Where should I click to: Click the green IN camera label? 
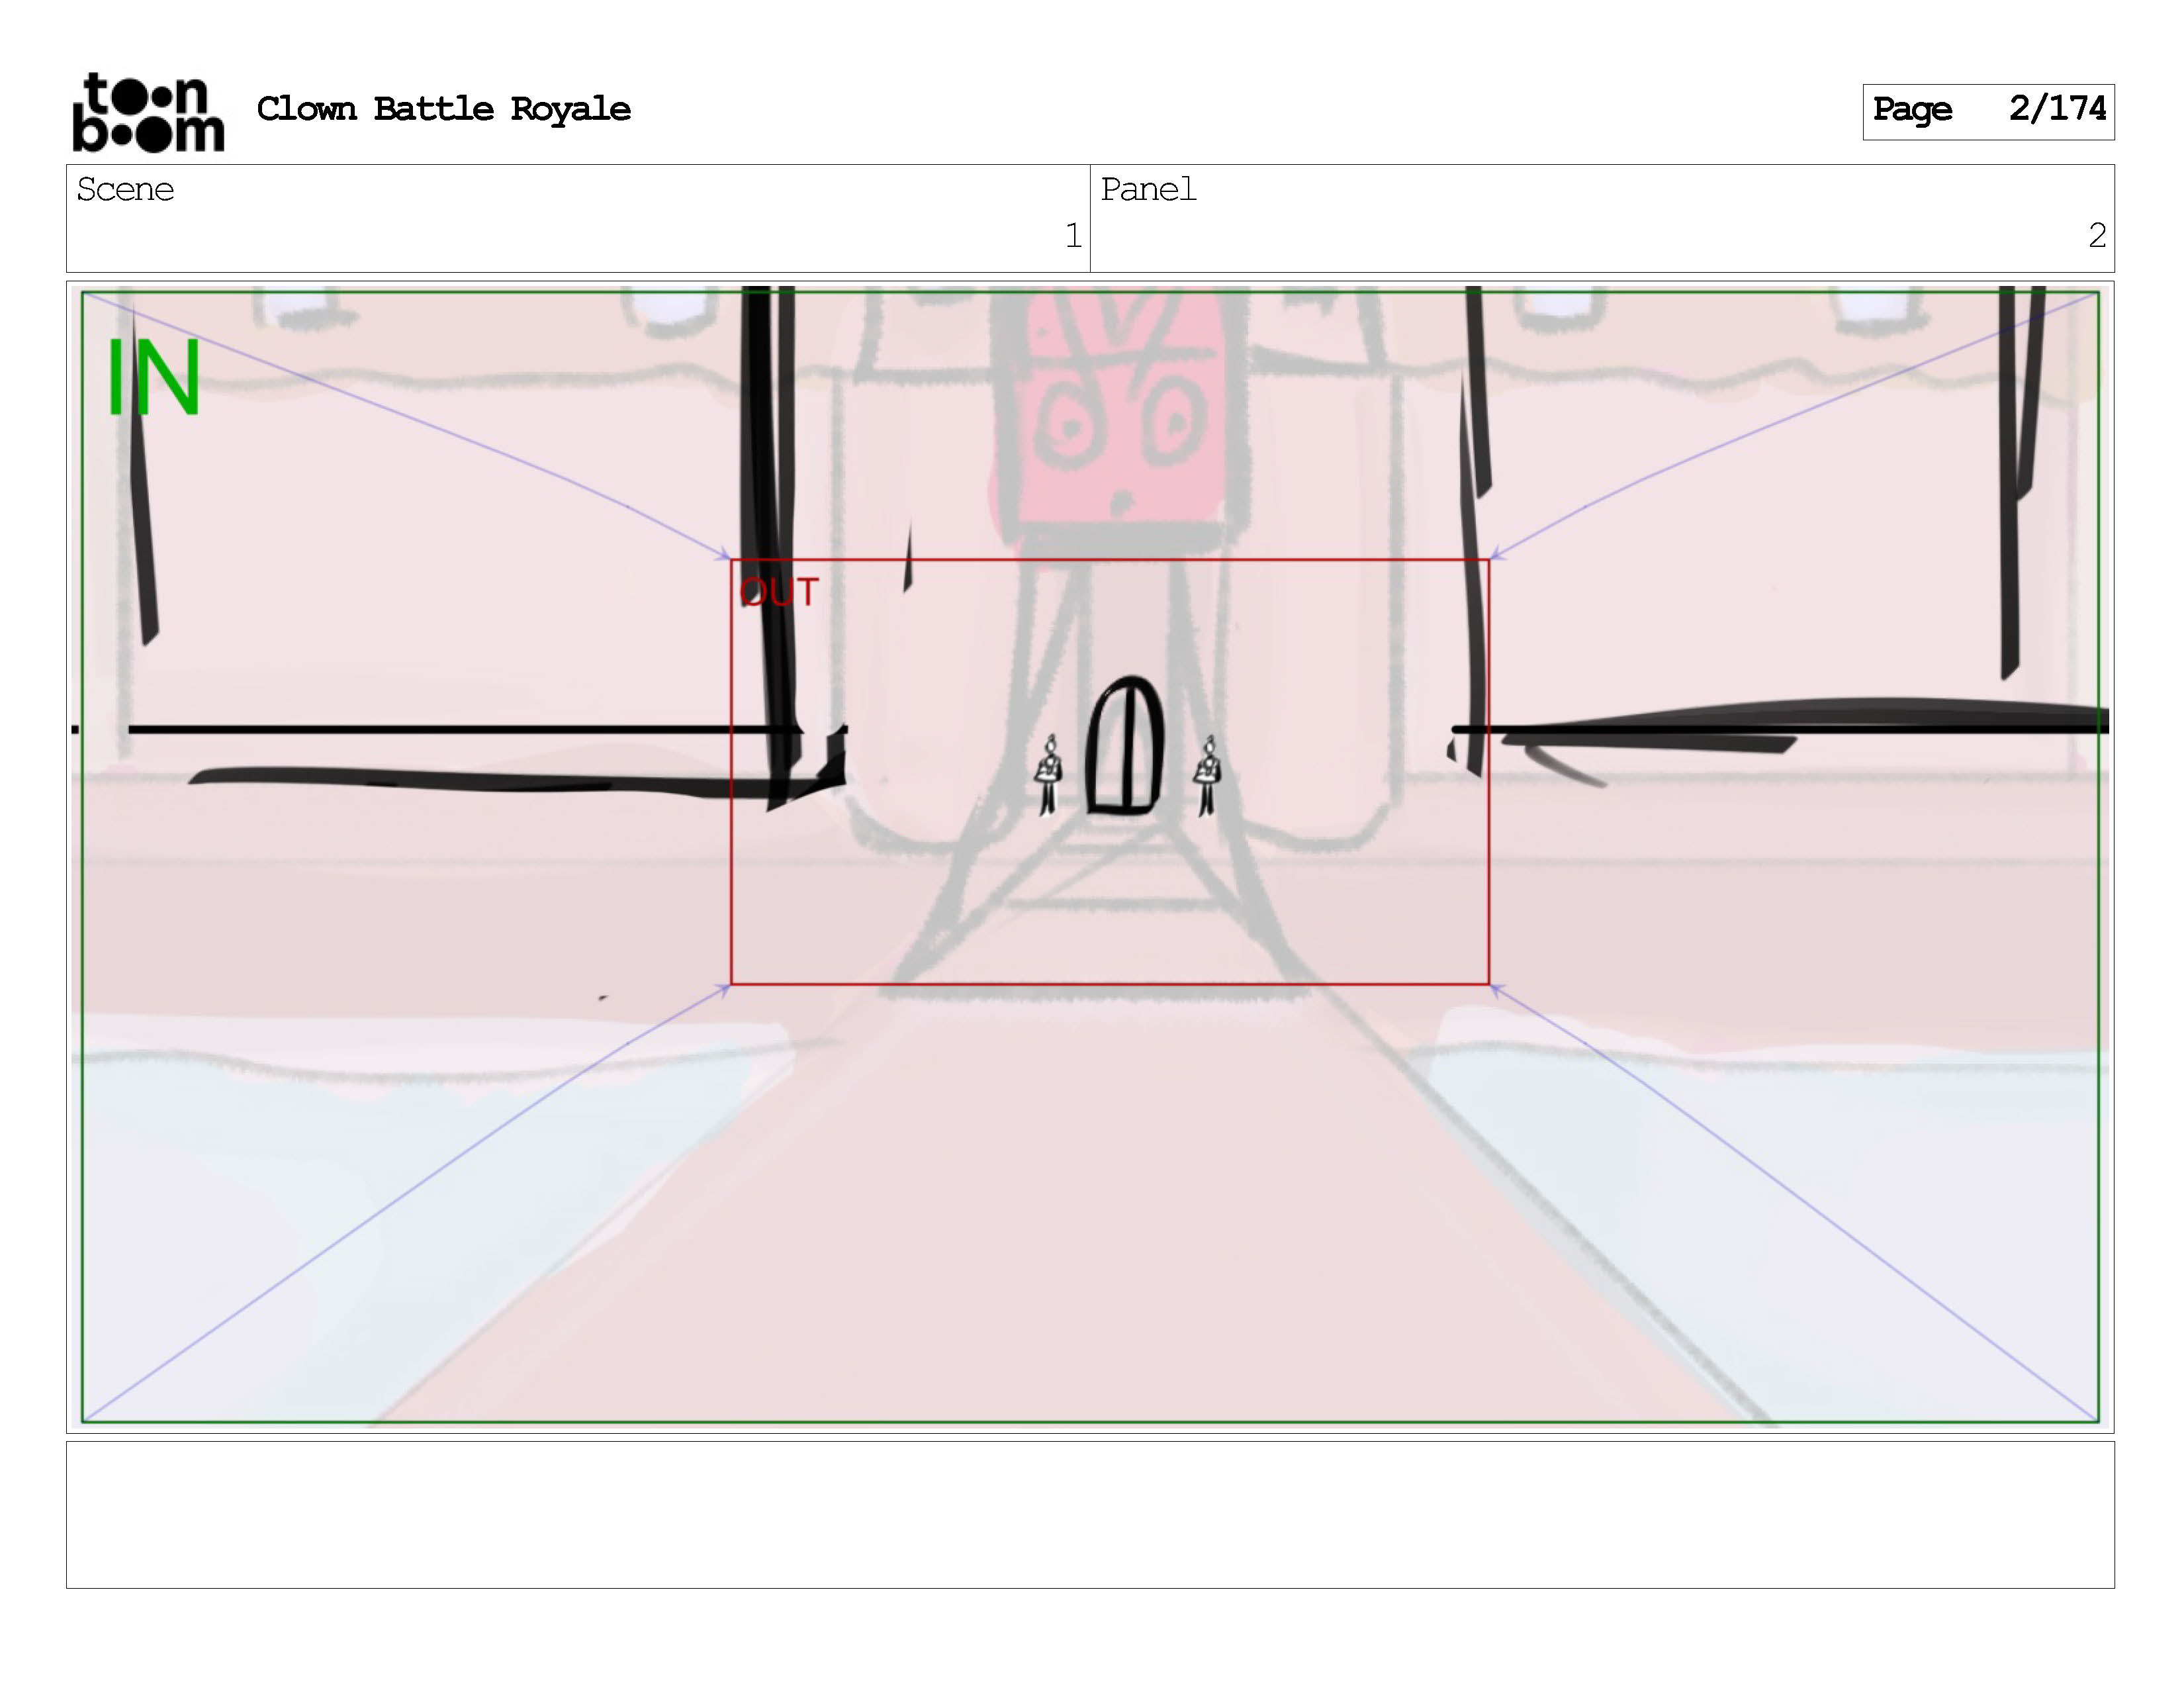tap(153, 378)
